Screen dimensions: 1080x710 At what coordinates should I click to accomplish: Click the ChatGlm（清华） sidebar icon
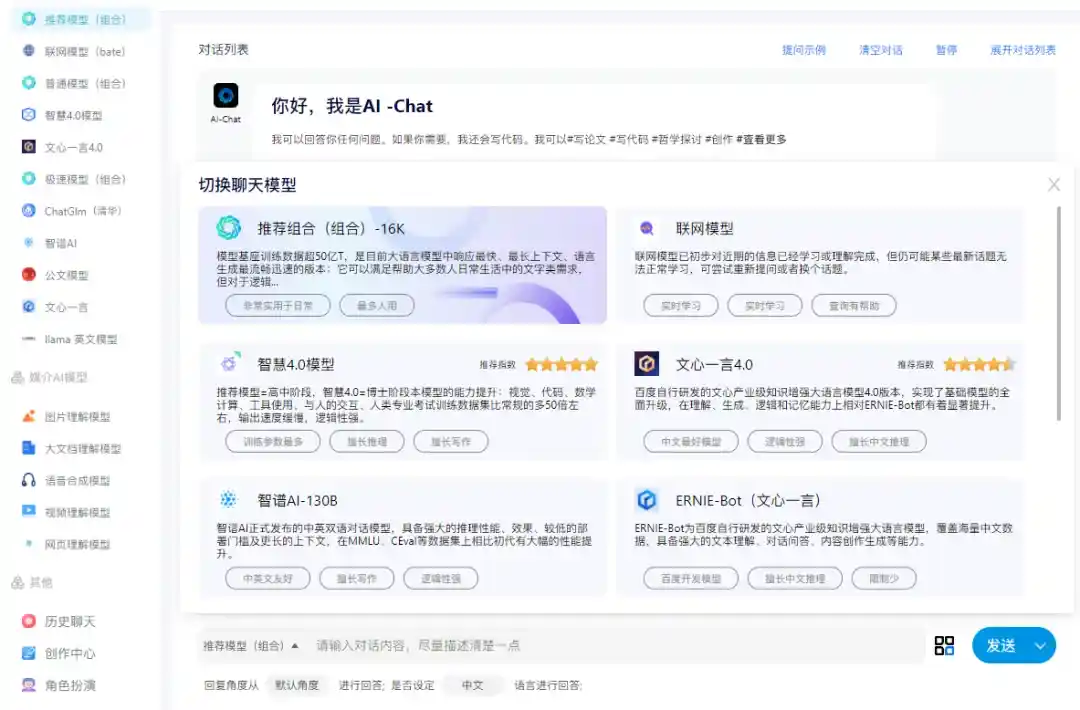pyautogui.click(x=28, y=211)
